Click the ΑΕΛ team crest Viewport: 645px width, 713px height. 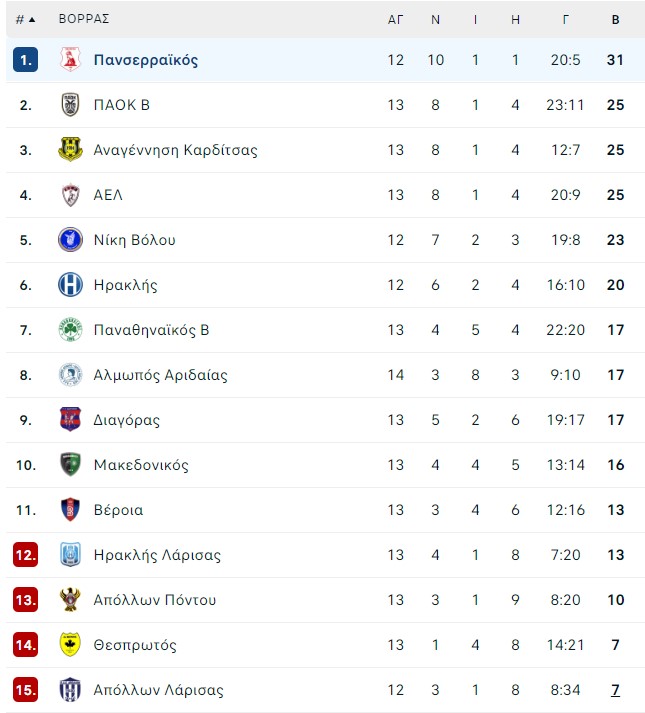pos(71,195)
